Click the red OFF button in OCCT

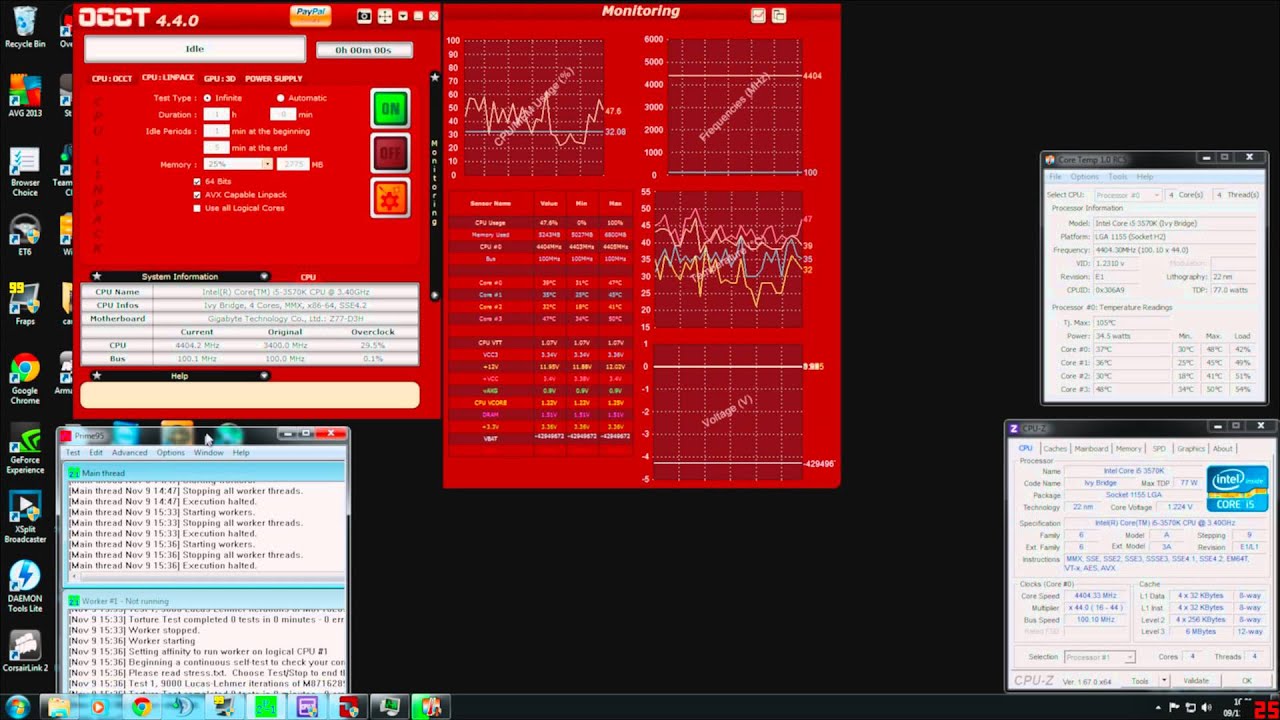tap(390, 153)
